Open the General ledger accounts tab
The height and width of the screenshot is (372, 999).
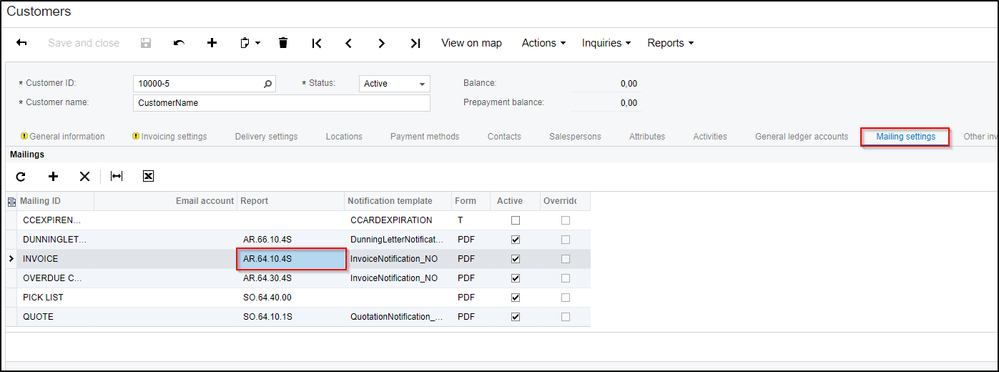pyautogui.click(x=801, y=136)
